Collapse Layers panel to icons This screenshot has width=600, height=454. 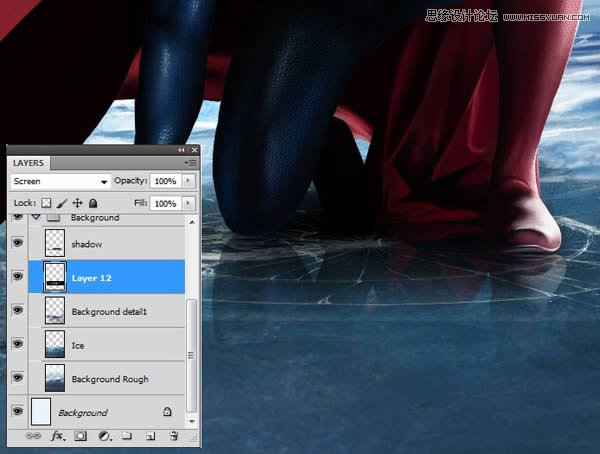[181, 150]
